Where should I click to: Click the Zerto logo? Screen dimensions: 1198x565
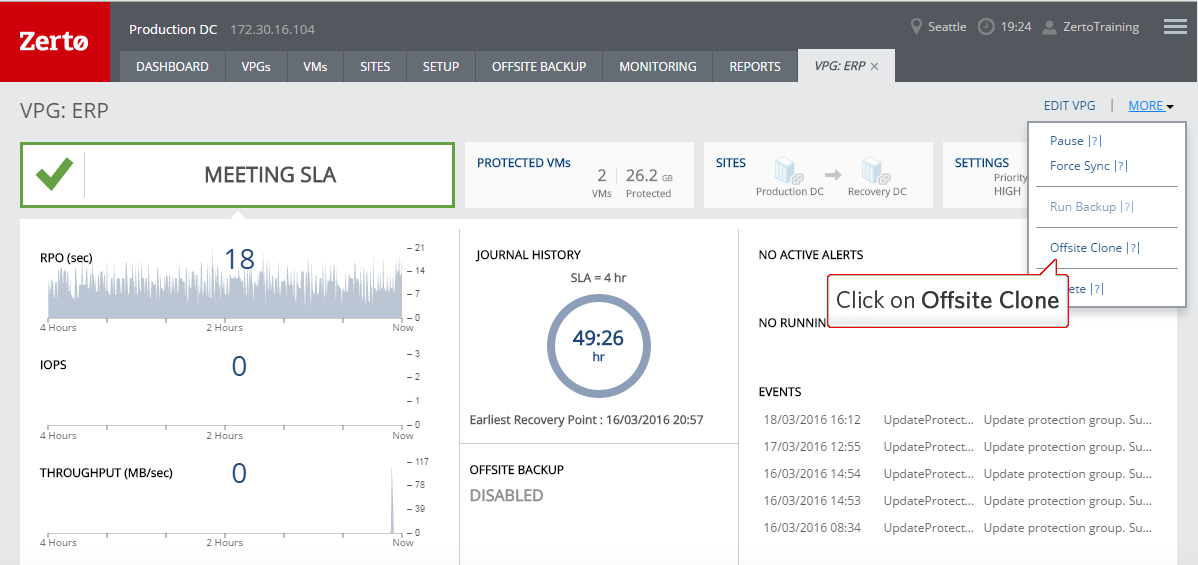coord(55,41)
